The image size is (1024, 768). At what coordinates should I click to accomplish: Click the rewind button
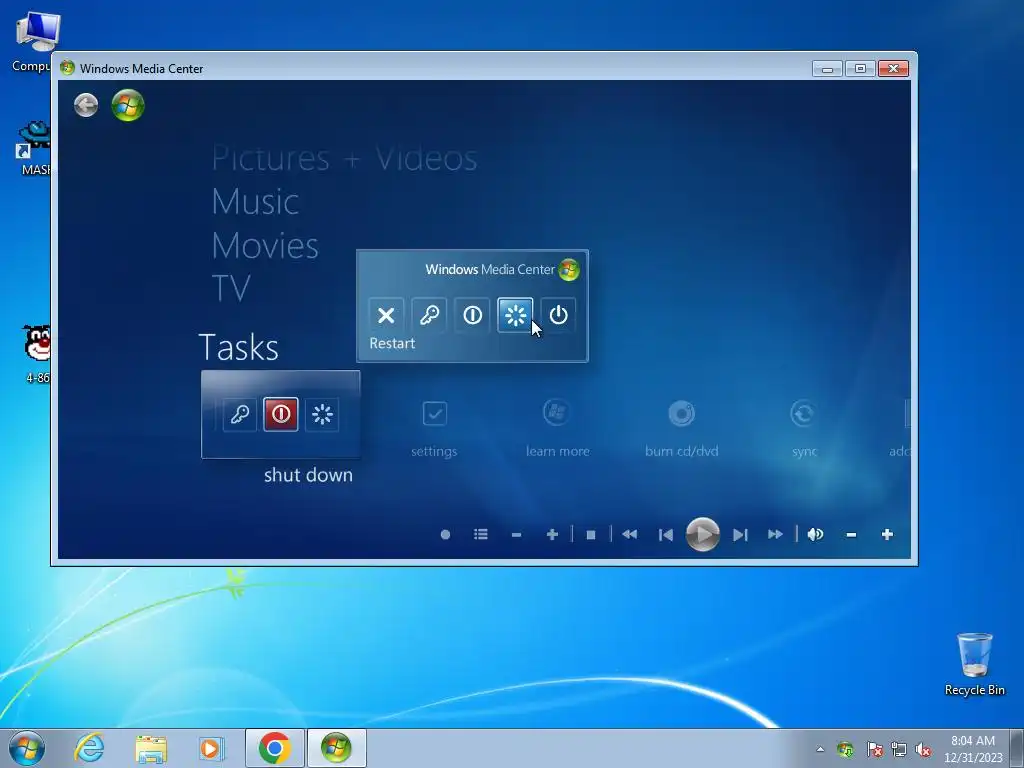click(630, 535)
